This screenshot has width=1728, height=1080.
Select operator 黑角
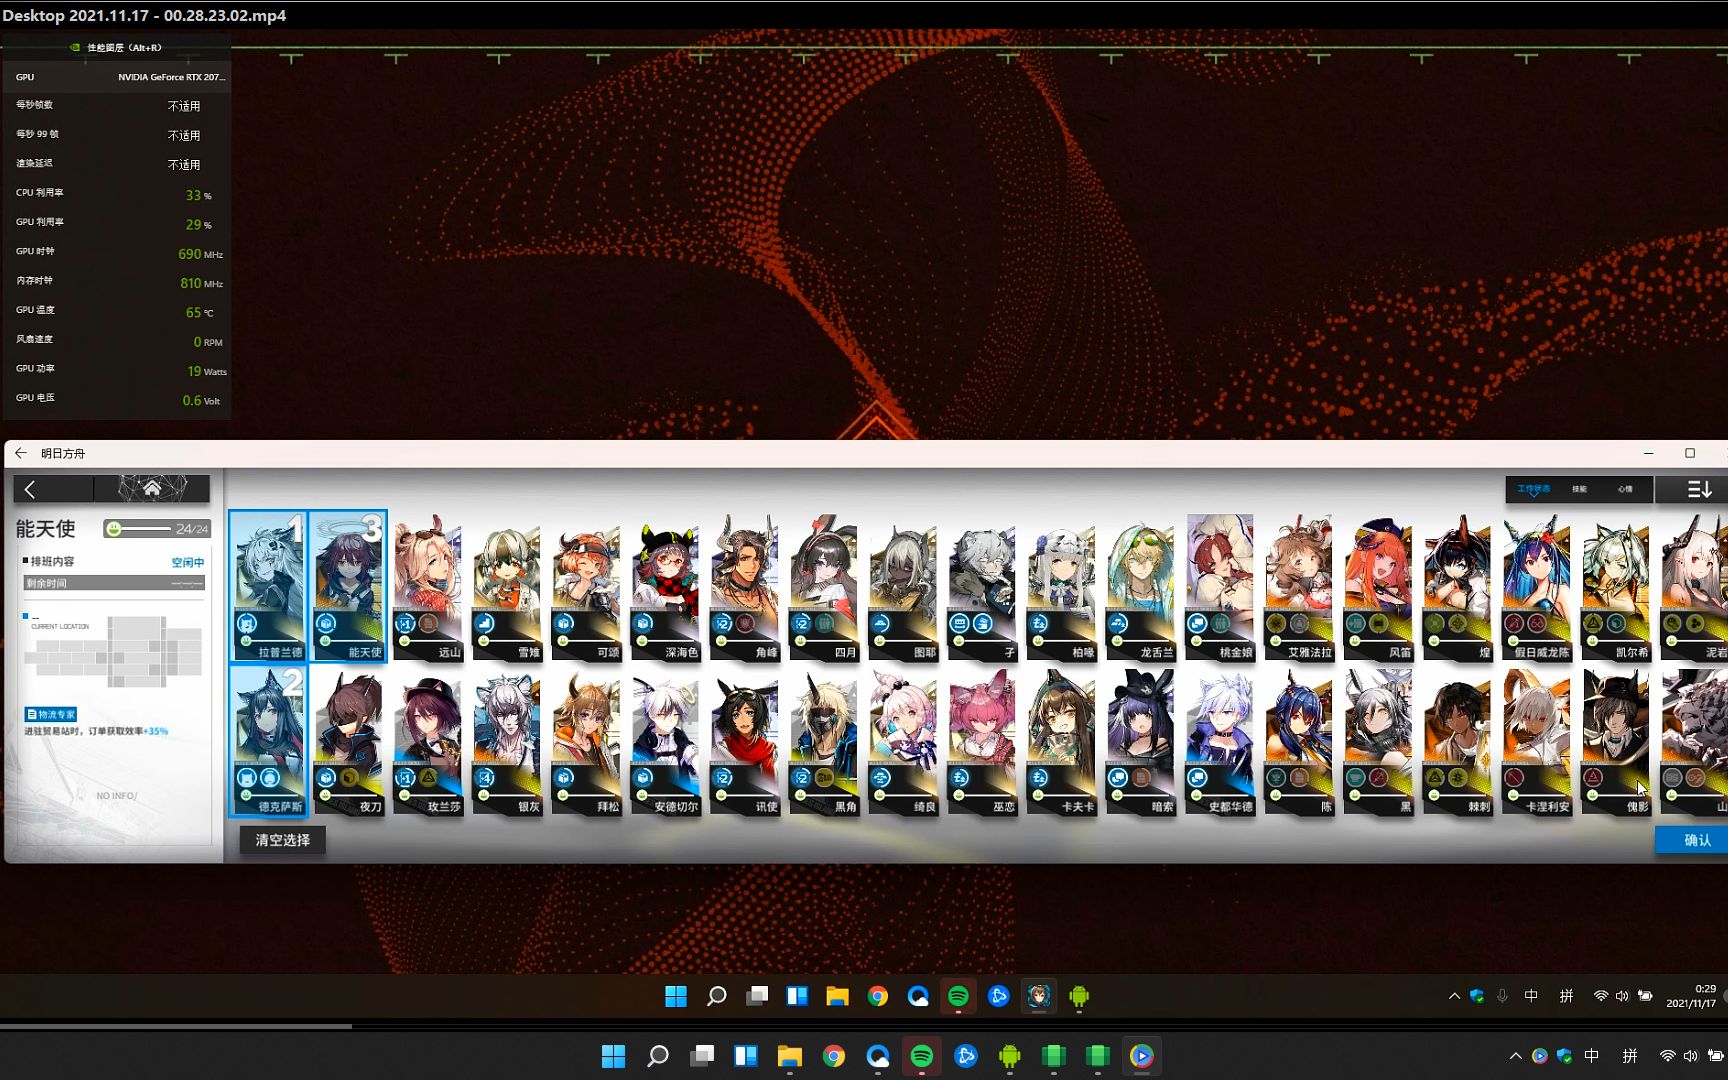[x=824, y=741]
